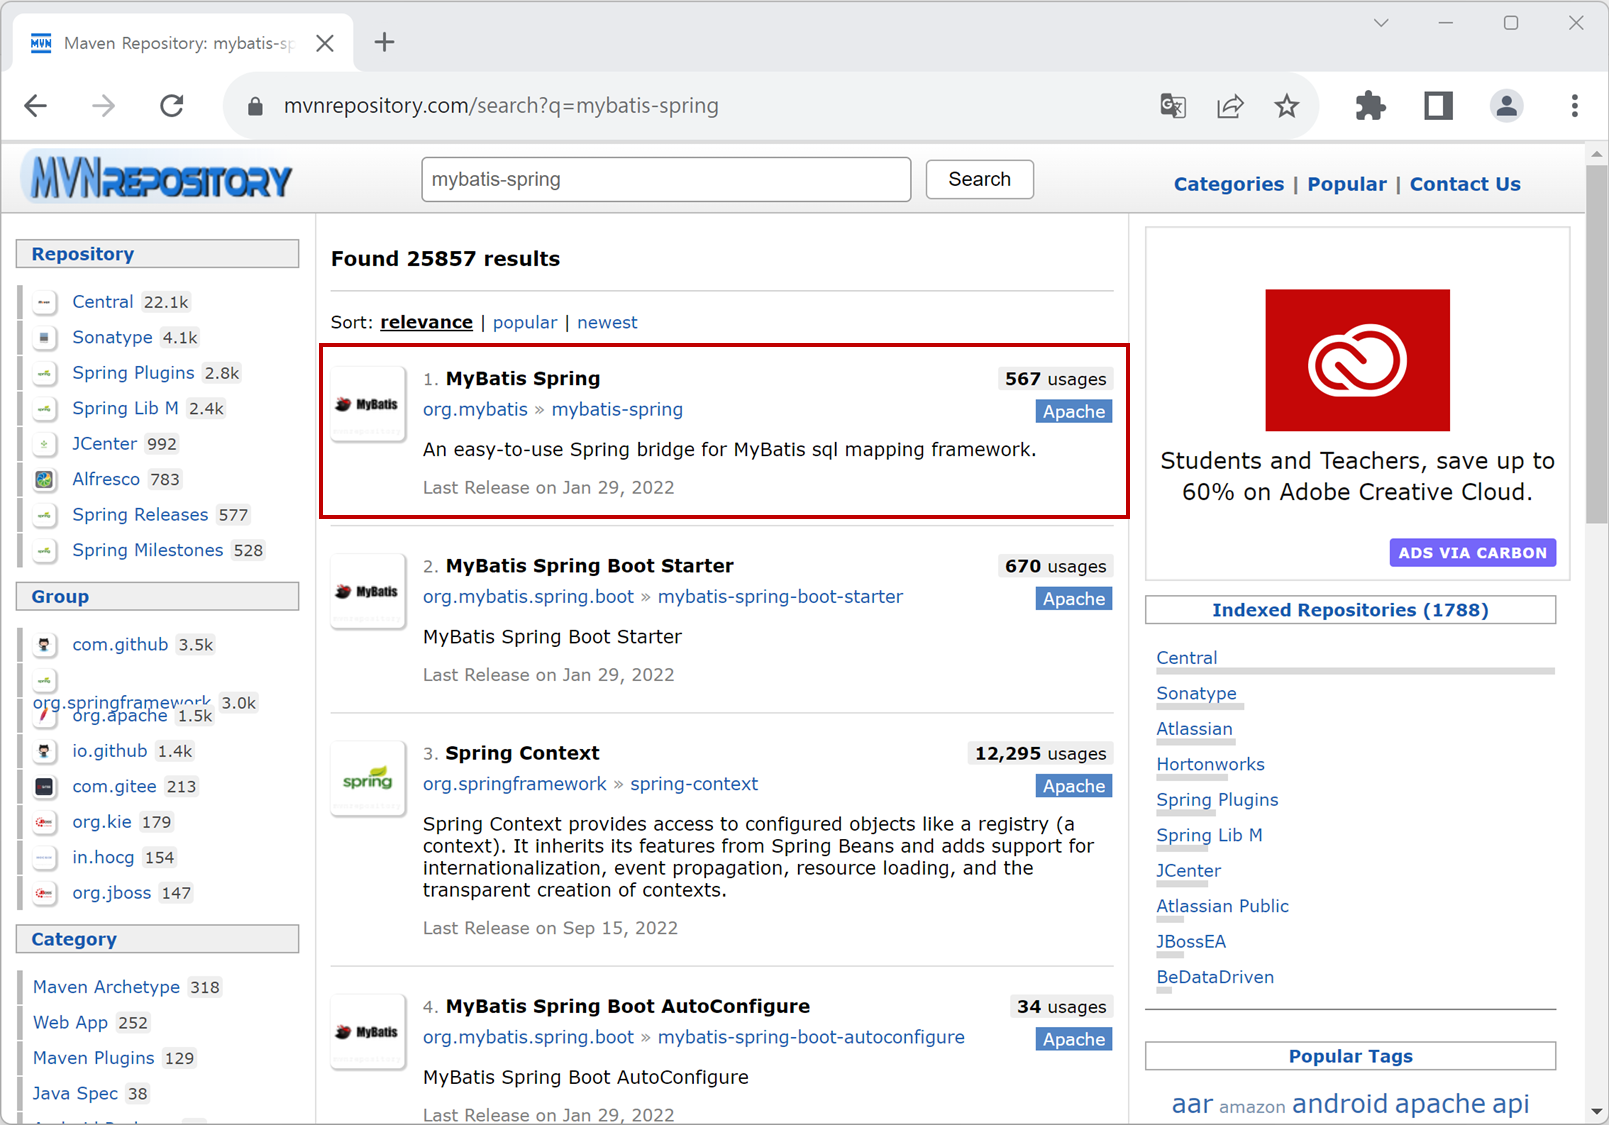Filter by Spring Milestones repository
The image size is (1609, 1125).
[x=147, y=550]
